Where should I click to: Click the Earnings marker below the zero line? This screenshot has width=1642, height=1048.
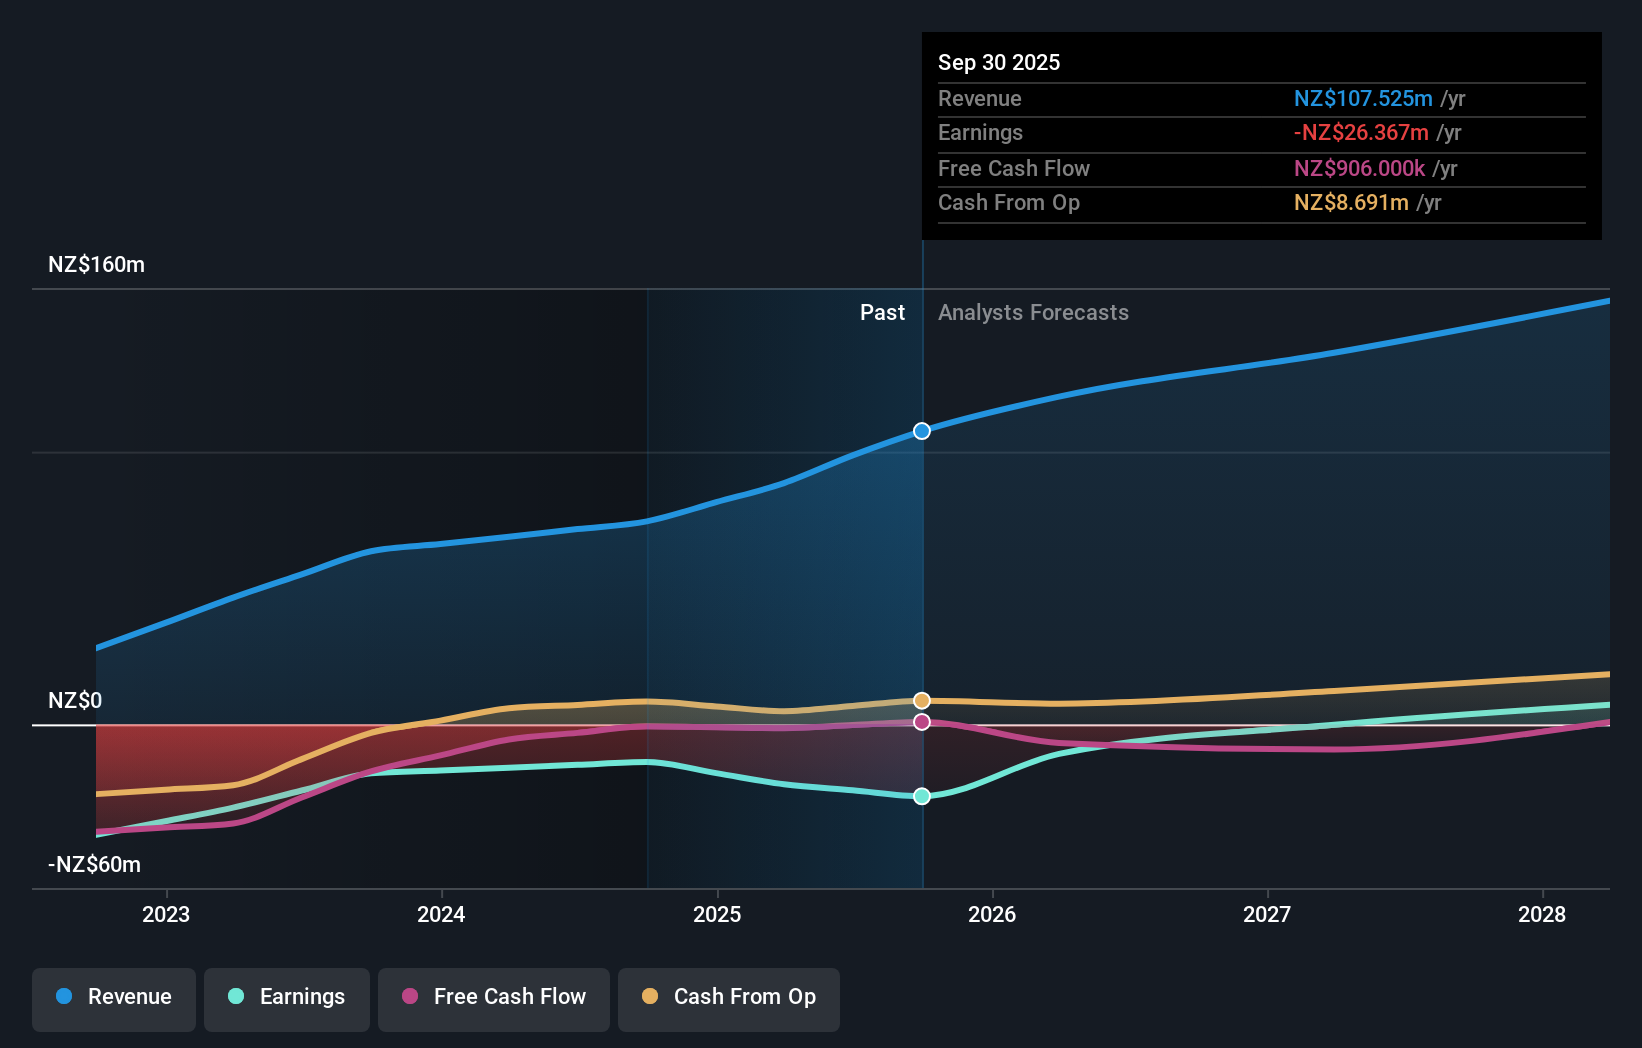click(x=921, y=796)
